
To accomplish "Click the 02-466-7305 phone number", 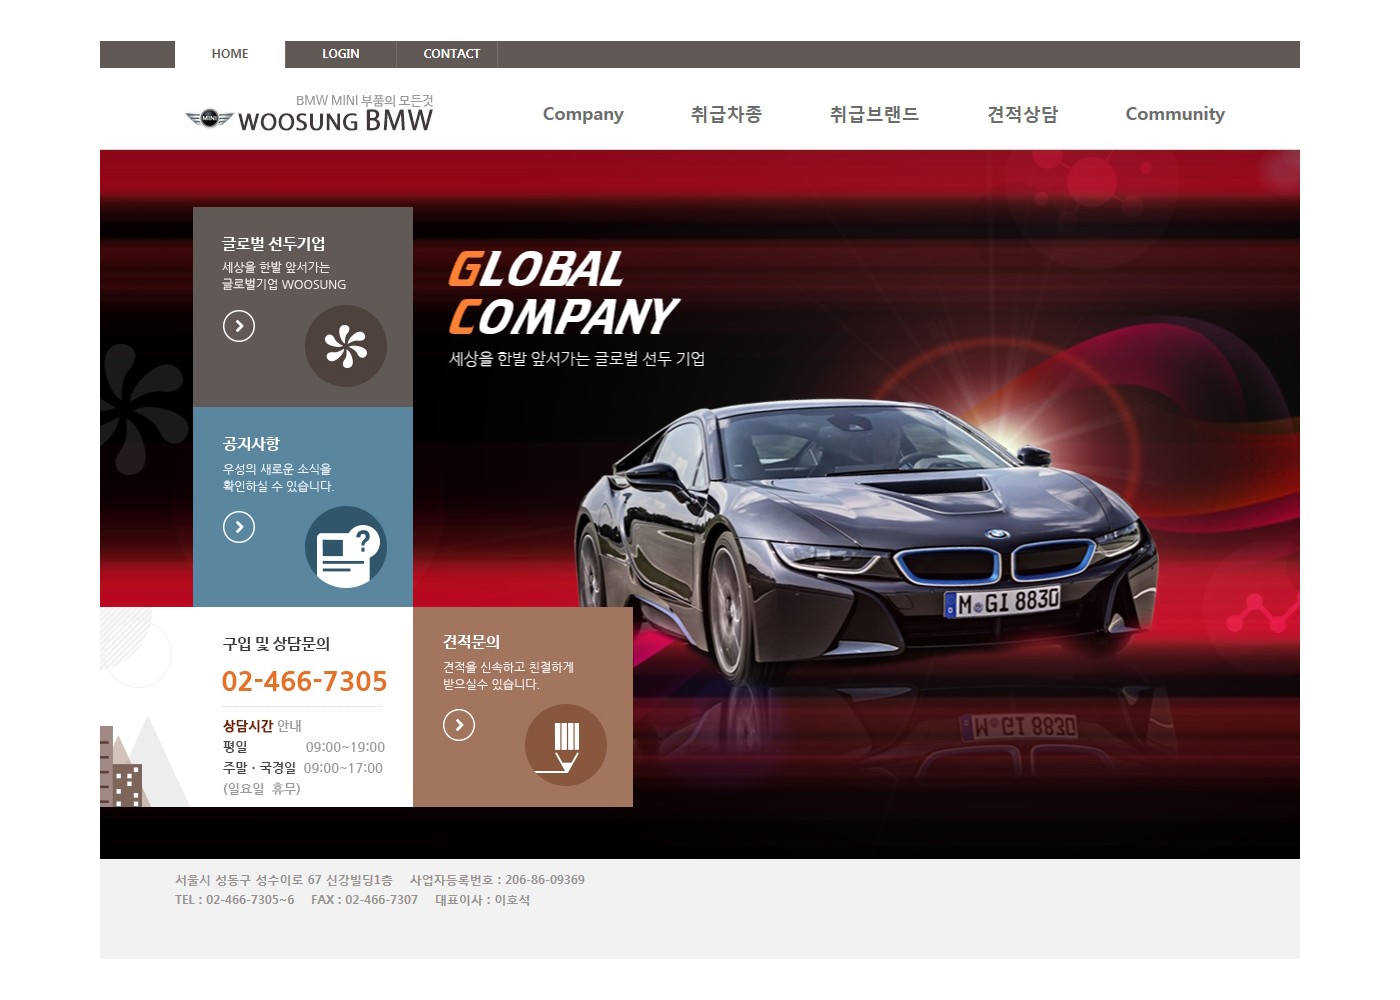I will pos(304,681).
